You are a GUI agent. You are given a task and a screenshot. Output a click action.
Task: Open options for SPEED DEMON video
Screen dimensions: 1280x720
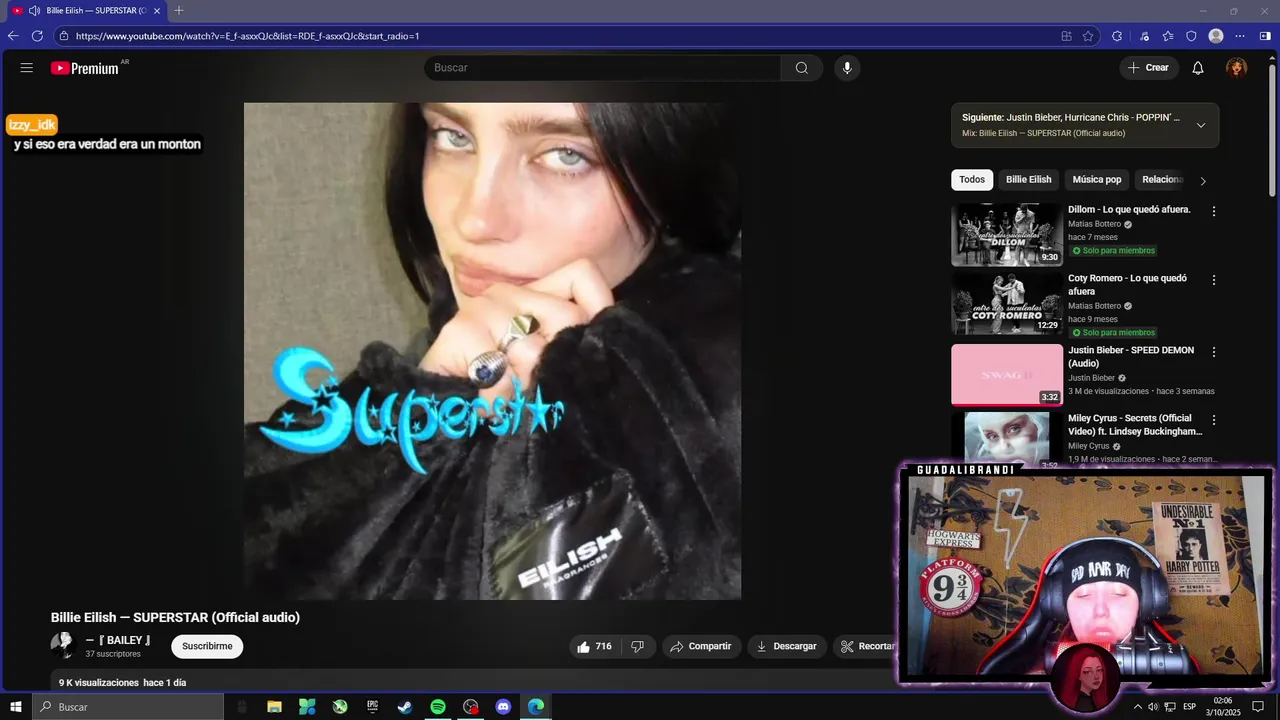pos(1214,352)
